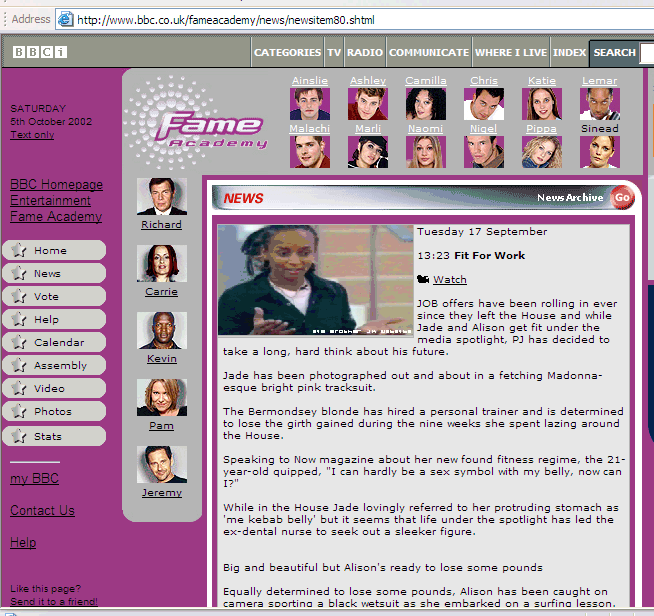Open Lemar's photo thumbnail
This screenshot has height=616, width=654.
click(x=600, y=104)
